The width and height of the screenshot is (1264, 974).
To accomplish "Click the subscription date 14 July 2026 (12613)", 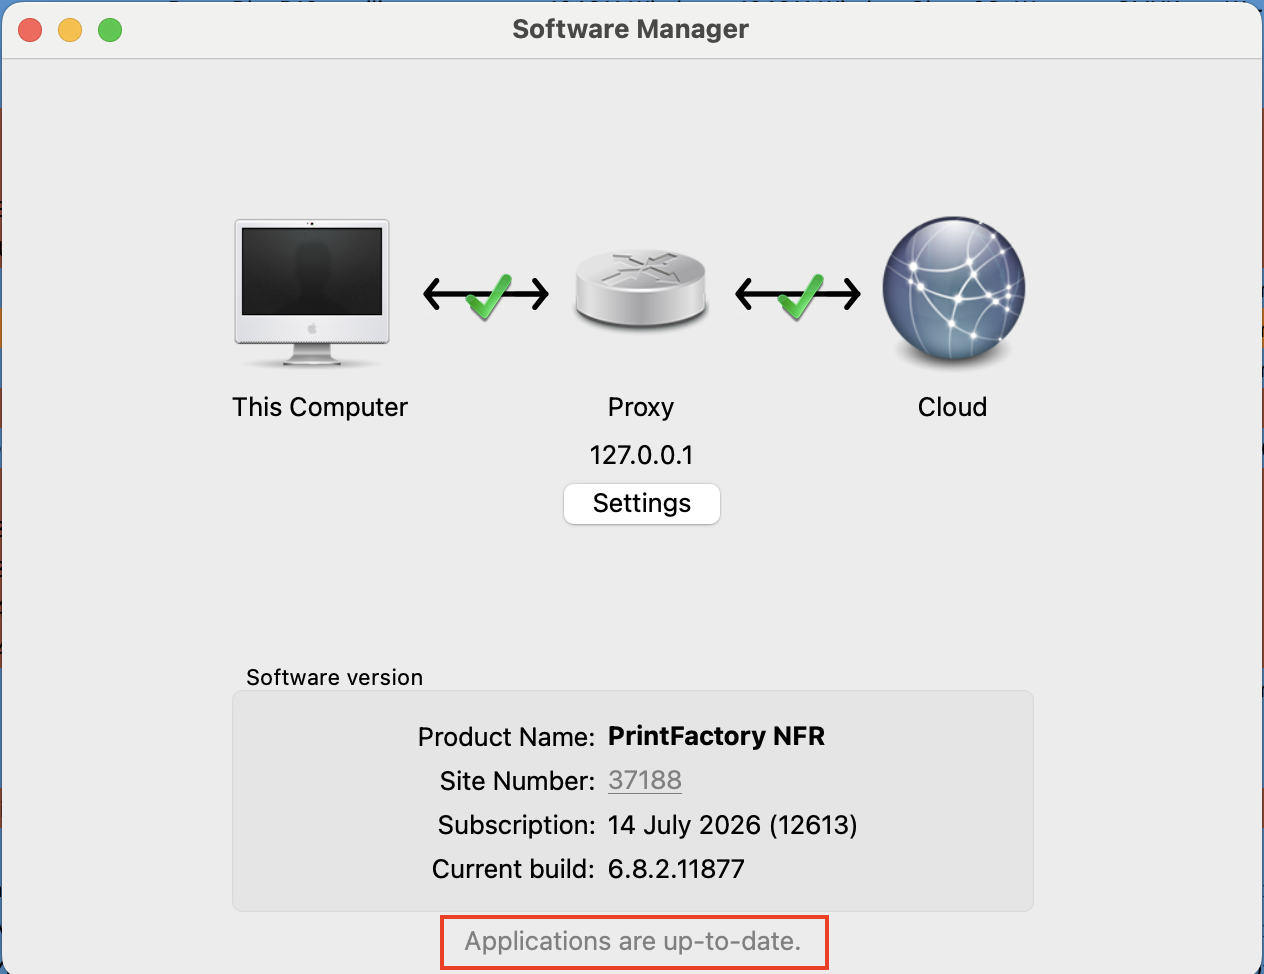I will pyautogui.click(x=733, y=824).
